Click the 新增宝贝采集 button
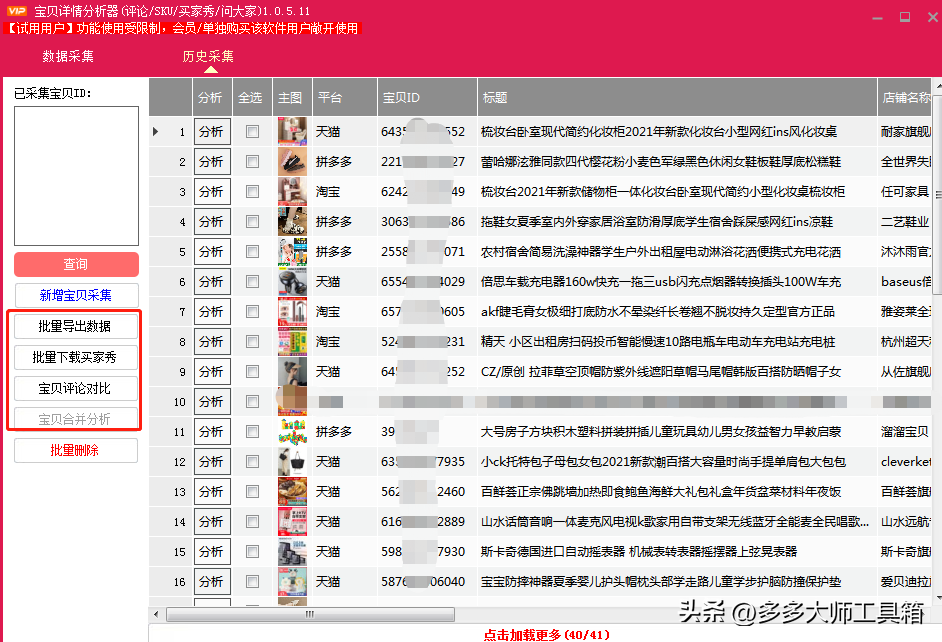Screen dimensions: 942x642 coord(75,295)
